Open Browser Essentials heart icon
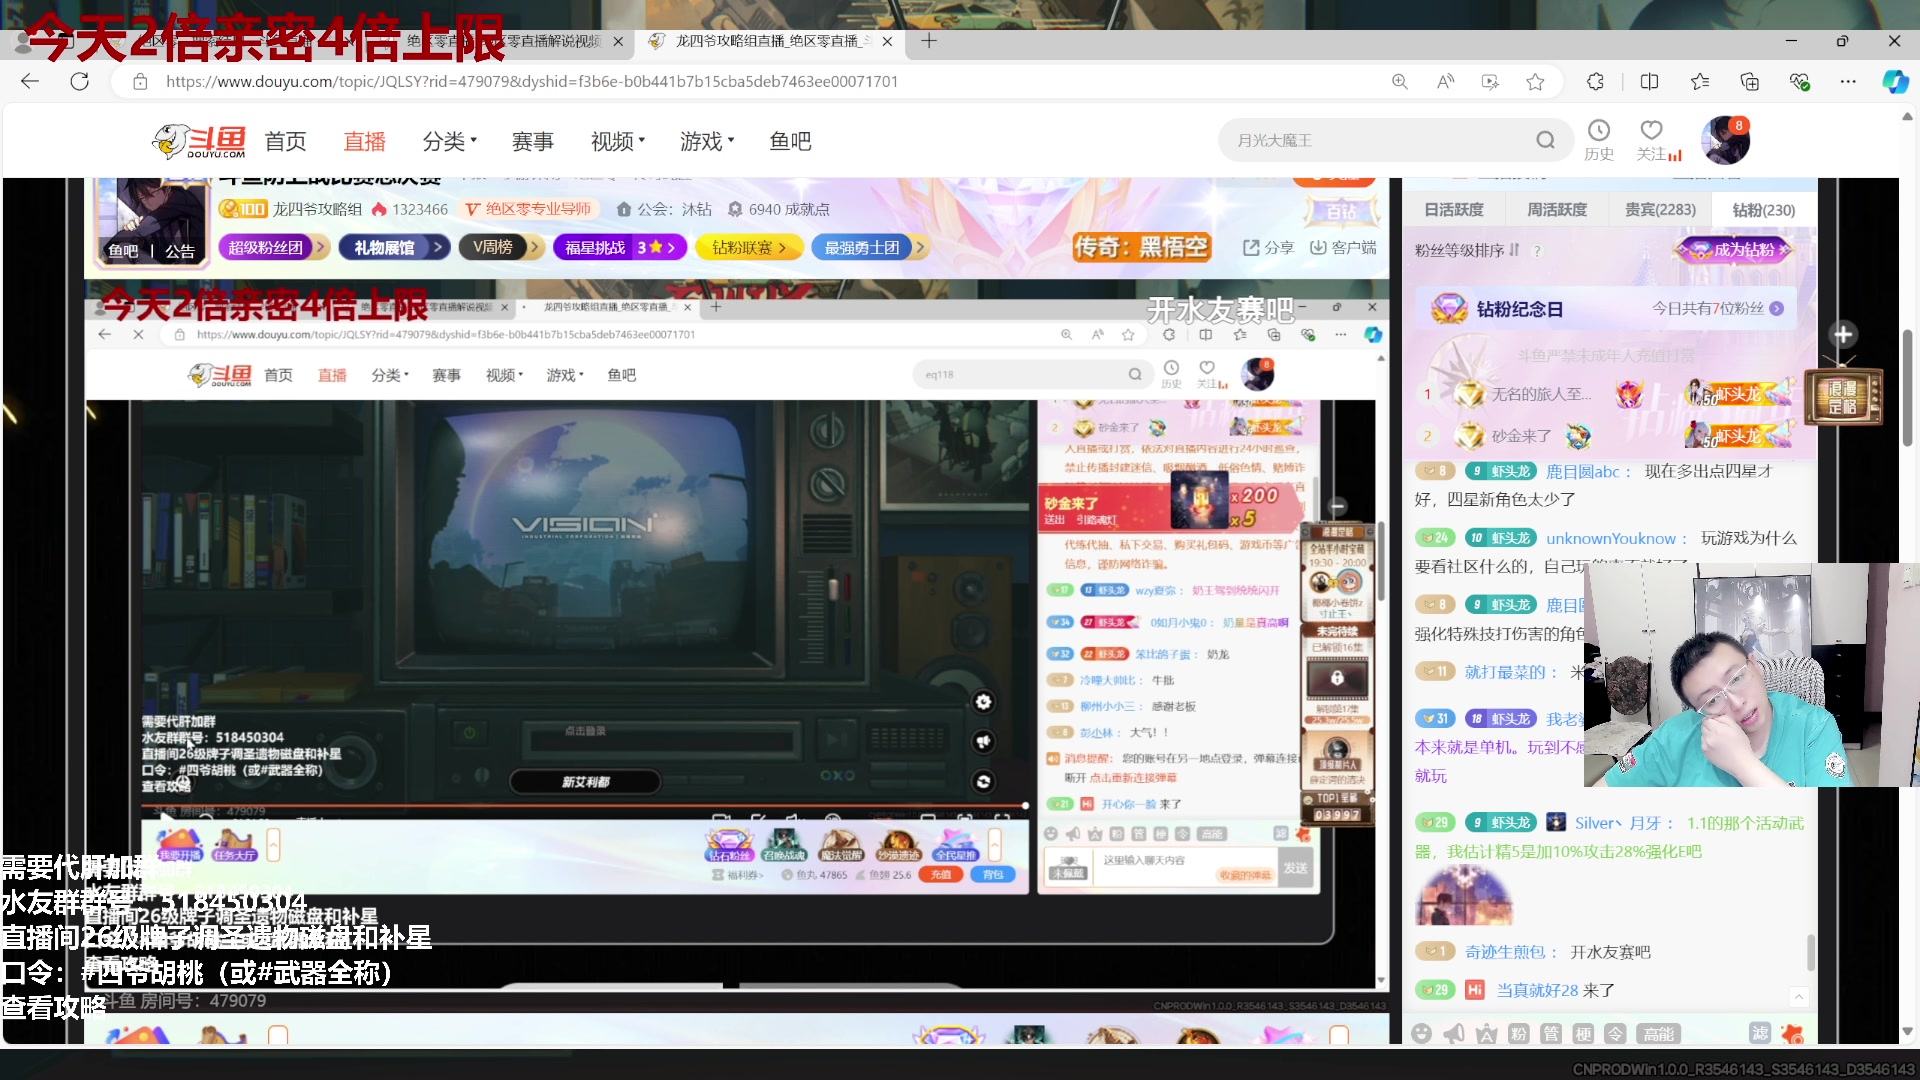The height and width of the screenshot is (1080, 1920). pyautogui.click(x=1800, y=82)
